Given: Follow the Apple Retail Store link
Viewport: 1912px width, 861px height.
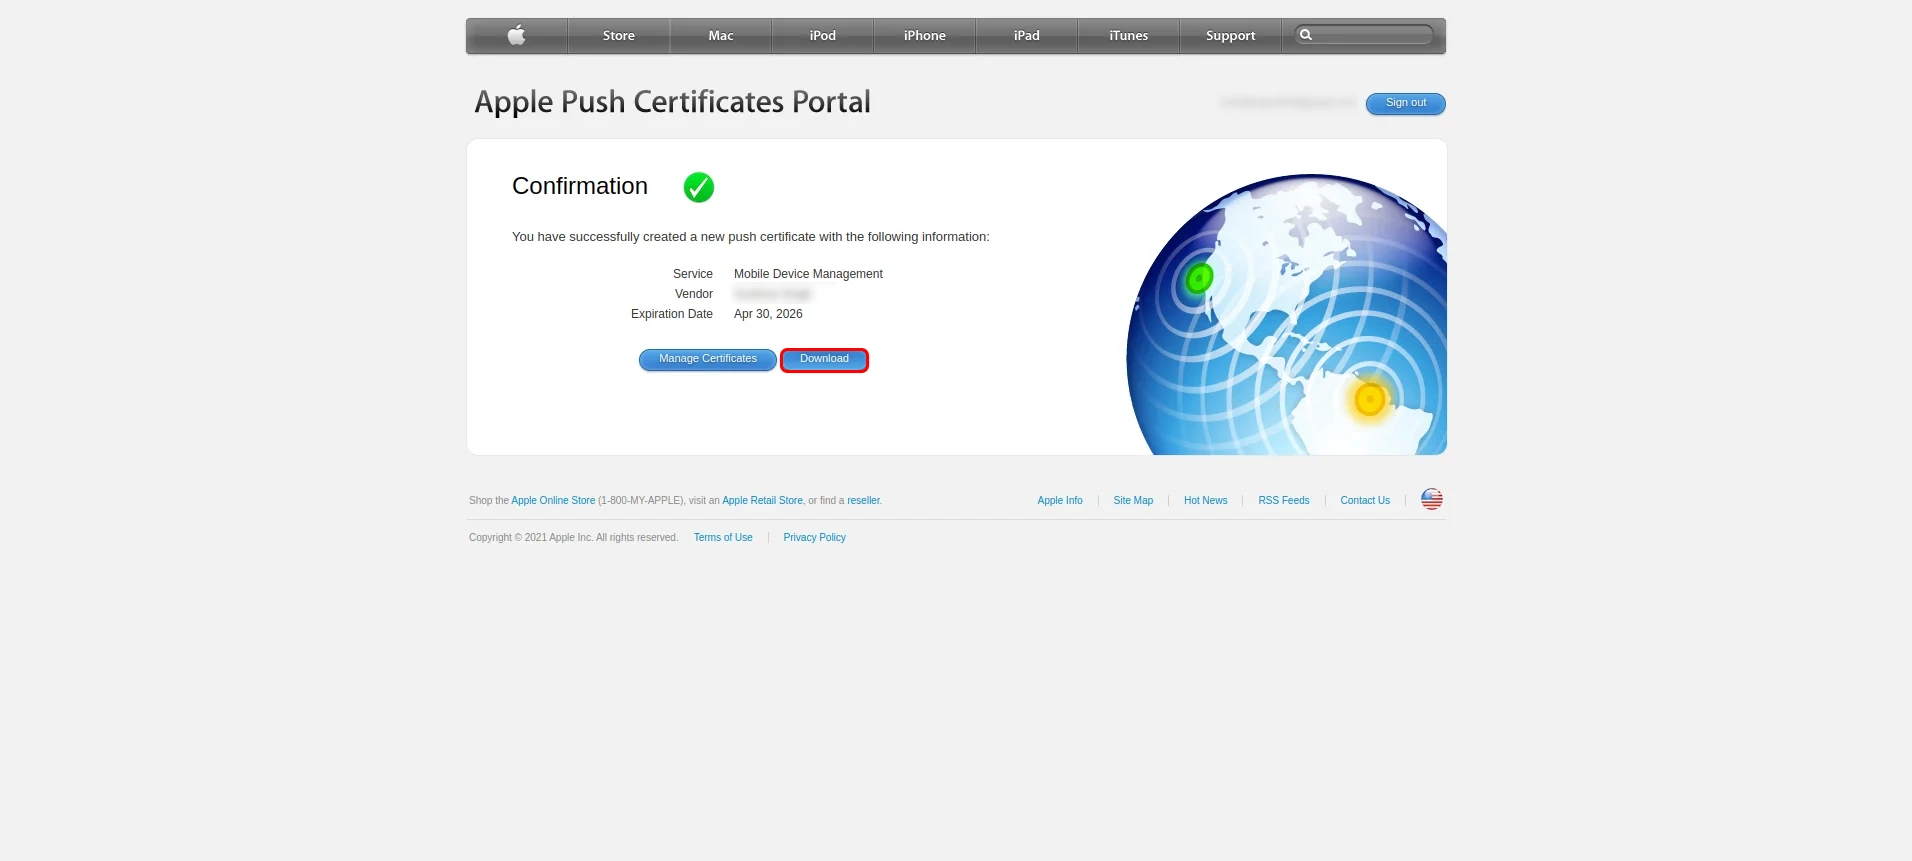Looking at the screenshot, I should point(762,501).
